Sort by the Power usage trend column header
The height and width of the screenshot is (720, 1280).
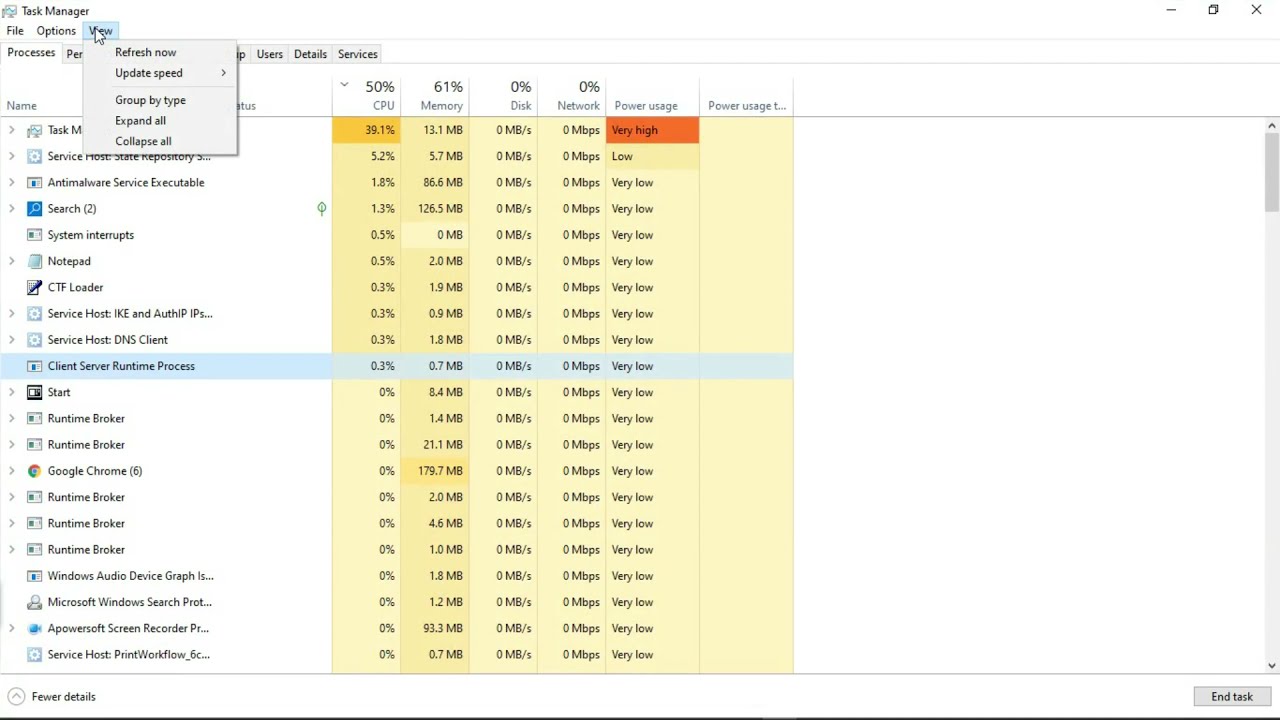tap(747, 96)
